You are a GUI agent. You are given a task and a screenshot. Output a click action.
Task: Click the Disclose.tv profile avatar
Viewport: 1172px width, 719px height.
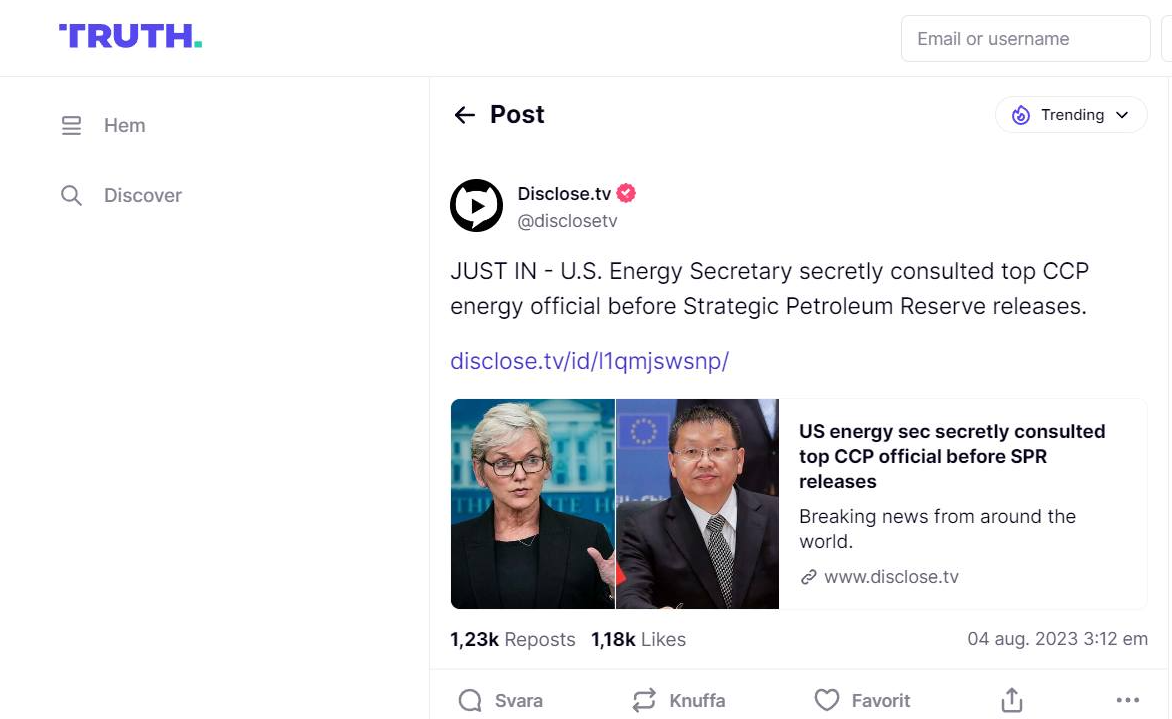[476, 206]
